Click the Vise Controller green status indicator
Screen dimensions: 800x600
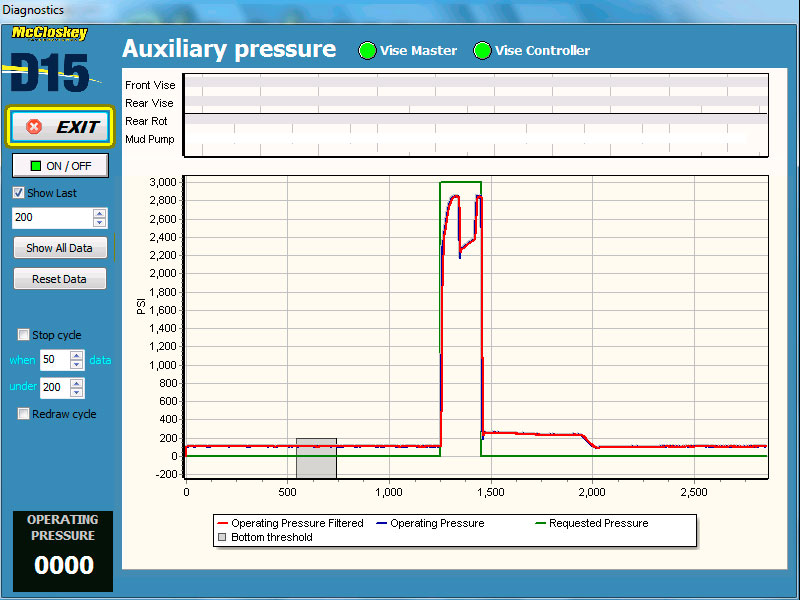click(483, 51)
